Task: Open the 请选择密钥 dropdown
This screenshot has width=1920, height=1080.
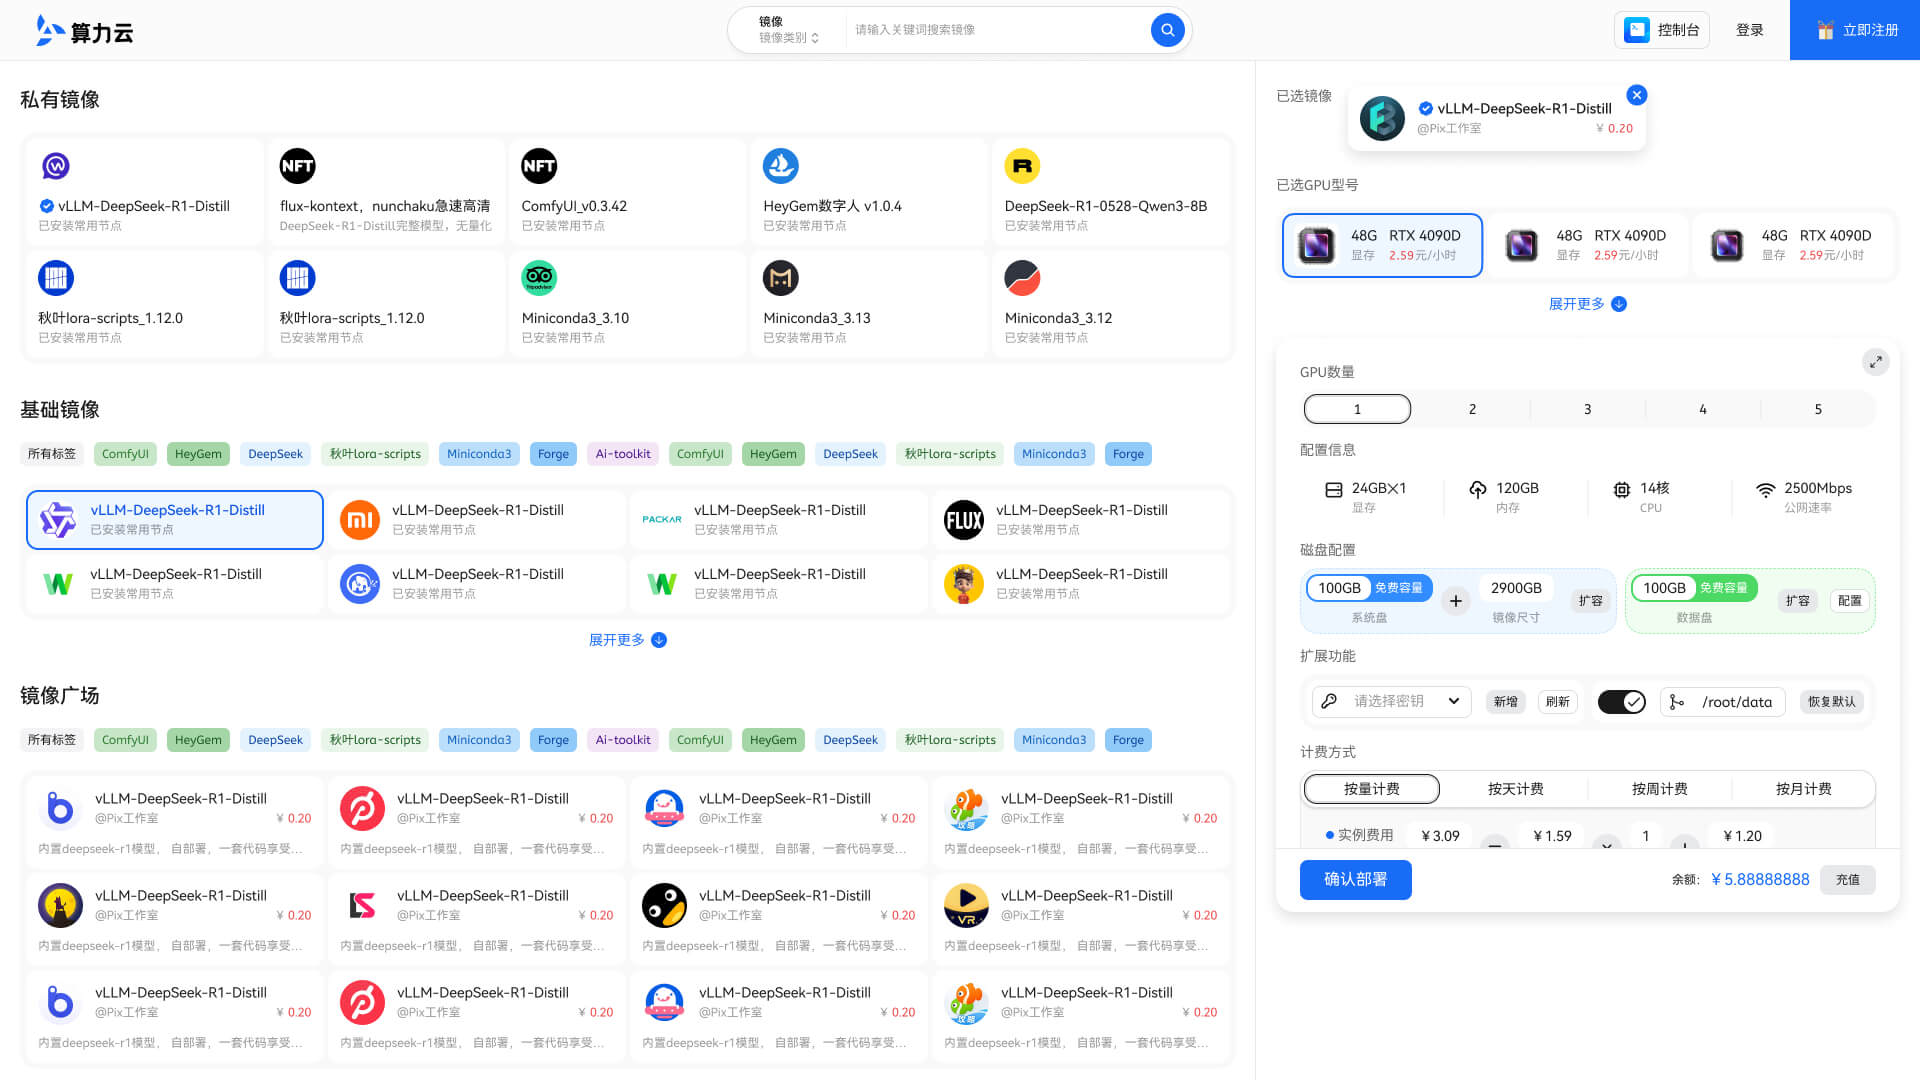Action: pyautogui.click(x=1390, y=701)
